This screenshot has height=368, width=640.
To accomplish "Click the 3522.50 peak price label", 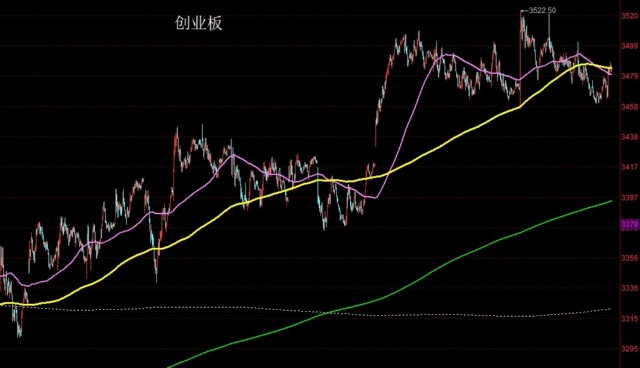I will (x=542, y=11).
